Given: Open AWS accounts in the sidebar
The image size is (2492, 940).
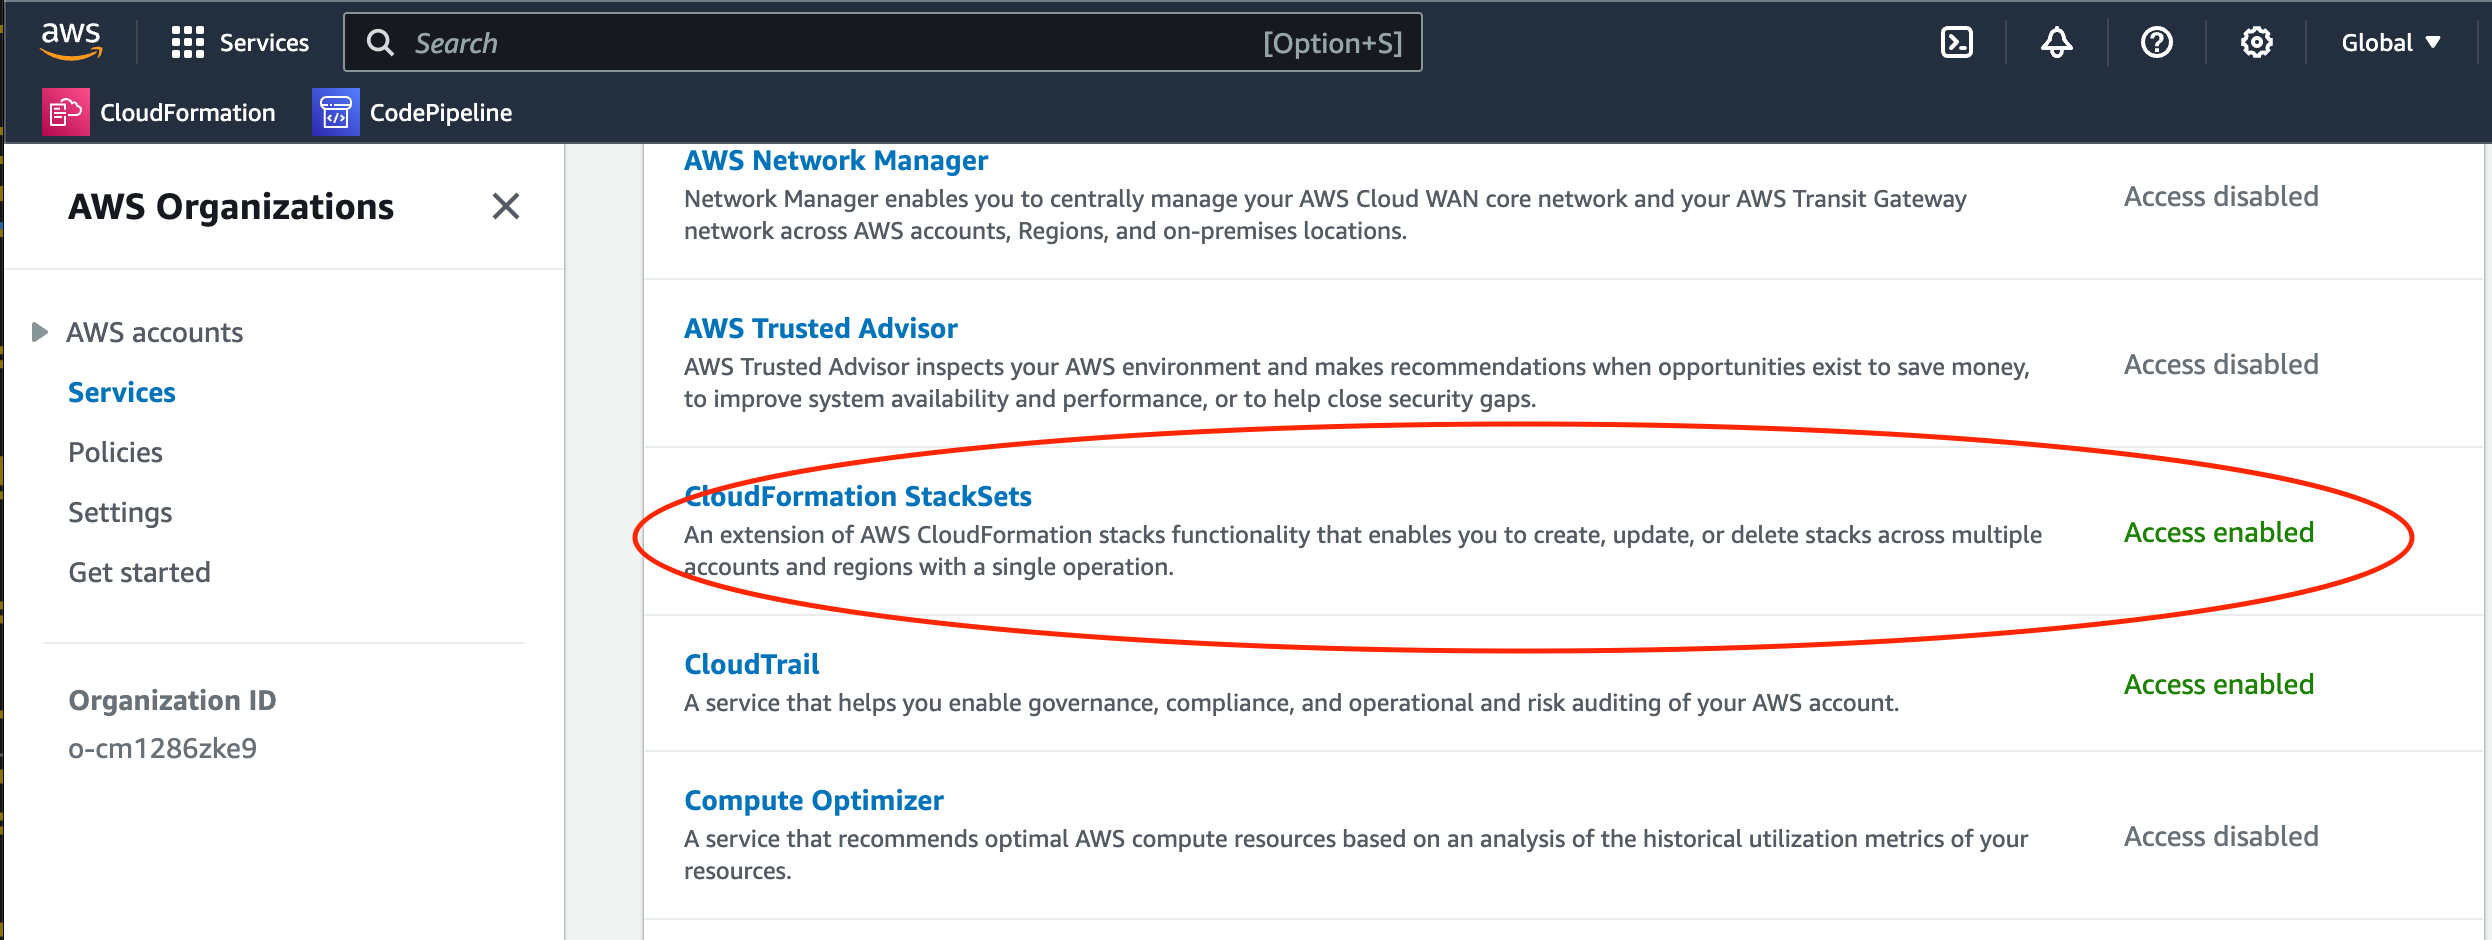Looking at the screenshot, I should 155,332.
